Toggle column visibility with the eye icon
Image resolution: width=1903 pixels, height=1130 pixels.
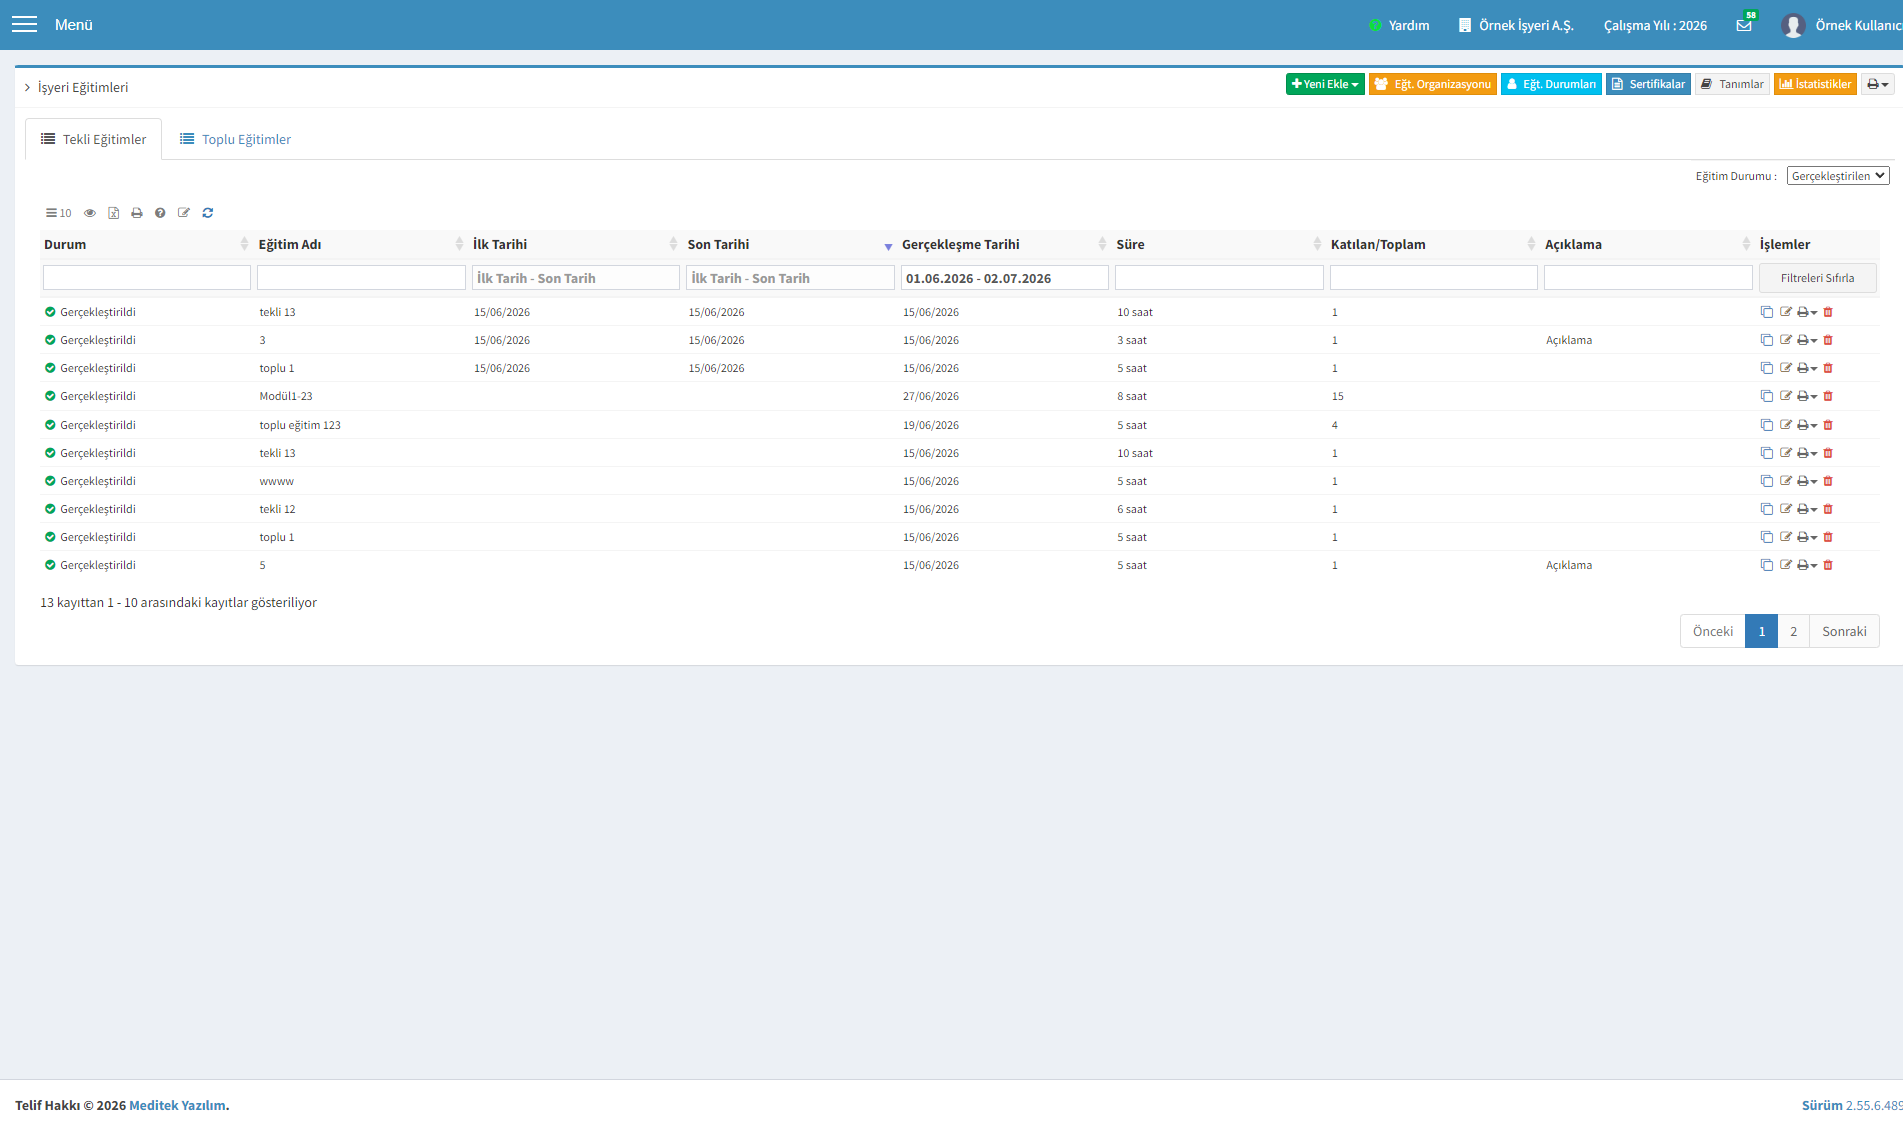(90, 213)
